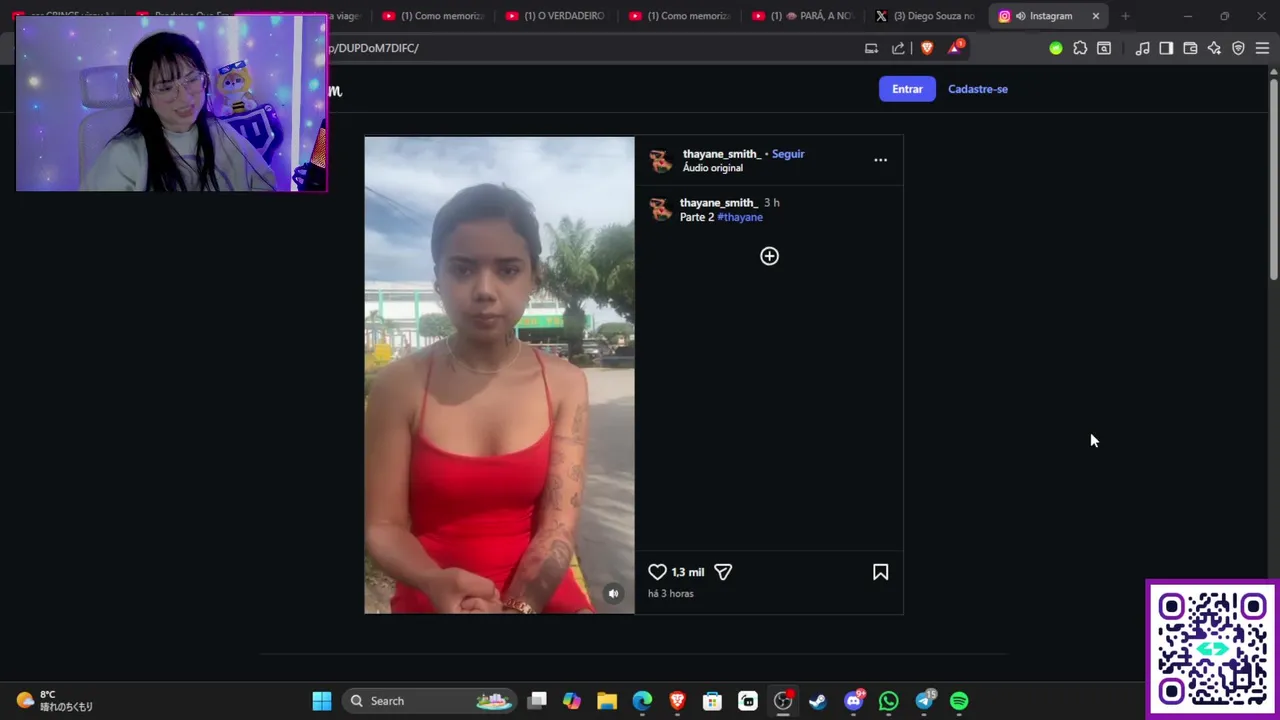This screenshot has width=1280, height=720.
Task: Click the 'há 3 horas' timestamp
Action: tap(670, 594)
